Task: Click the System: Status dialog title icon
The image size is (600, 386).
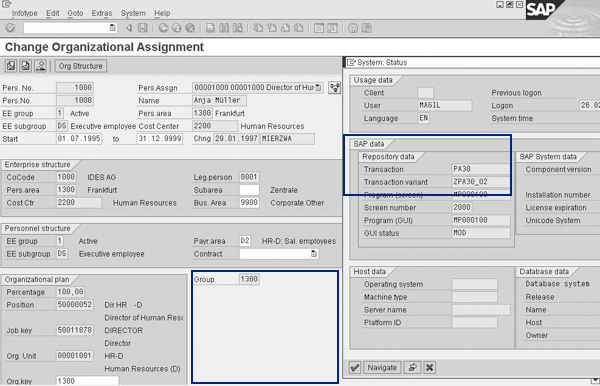Action: (351, 62)
